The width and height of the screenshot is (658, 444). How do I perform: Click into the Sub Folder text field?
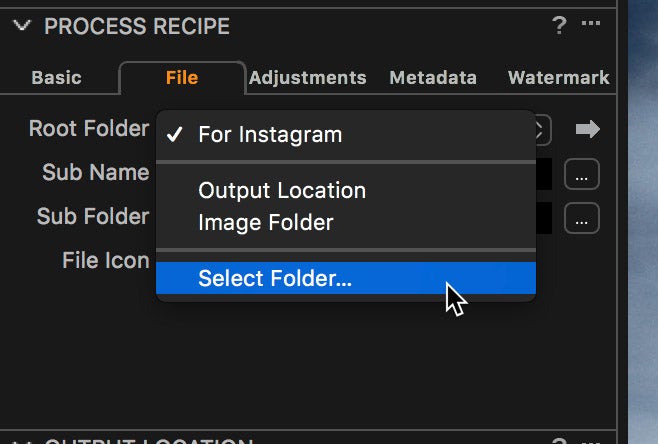(x=544, y=218)
